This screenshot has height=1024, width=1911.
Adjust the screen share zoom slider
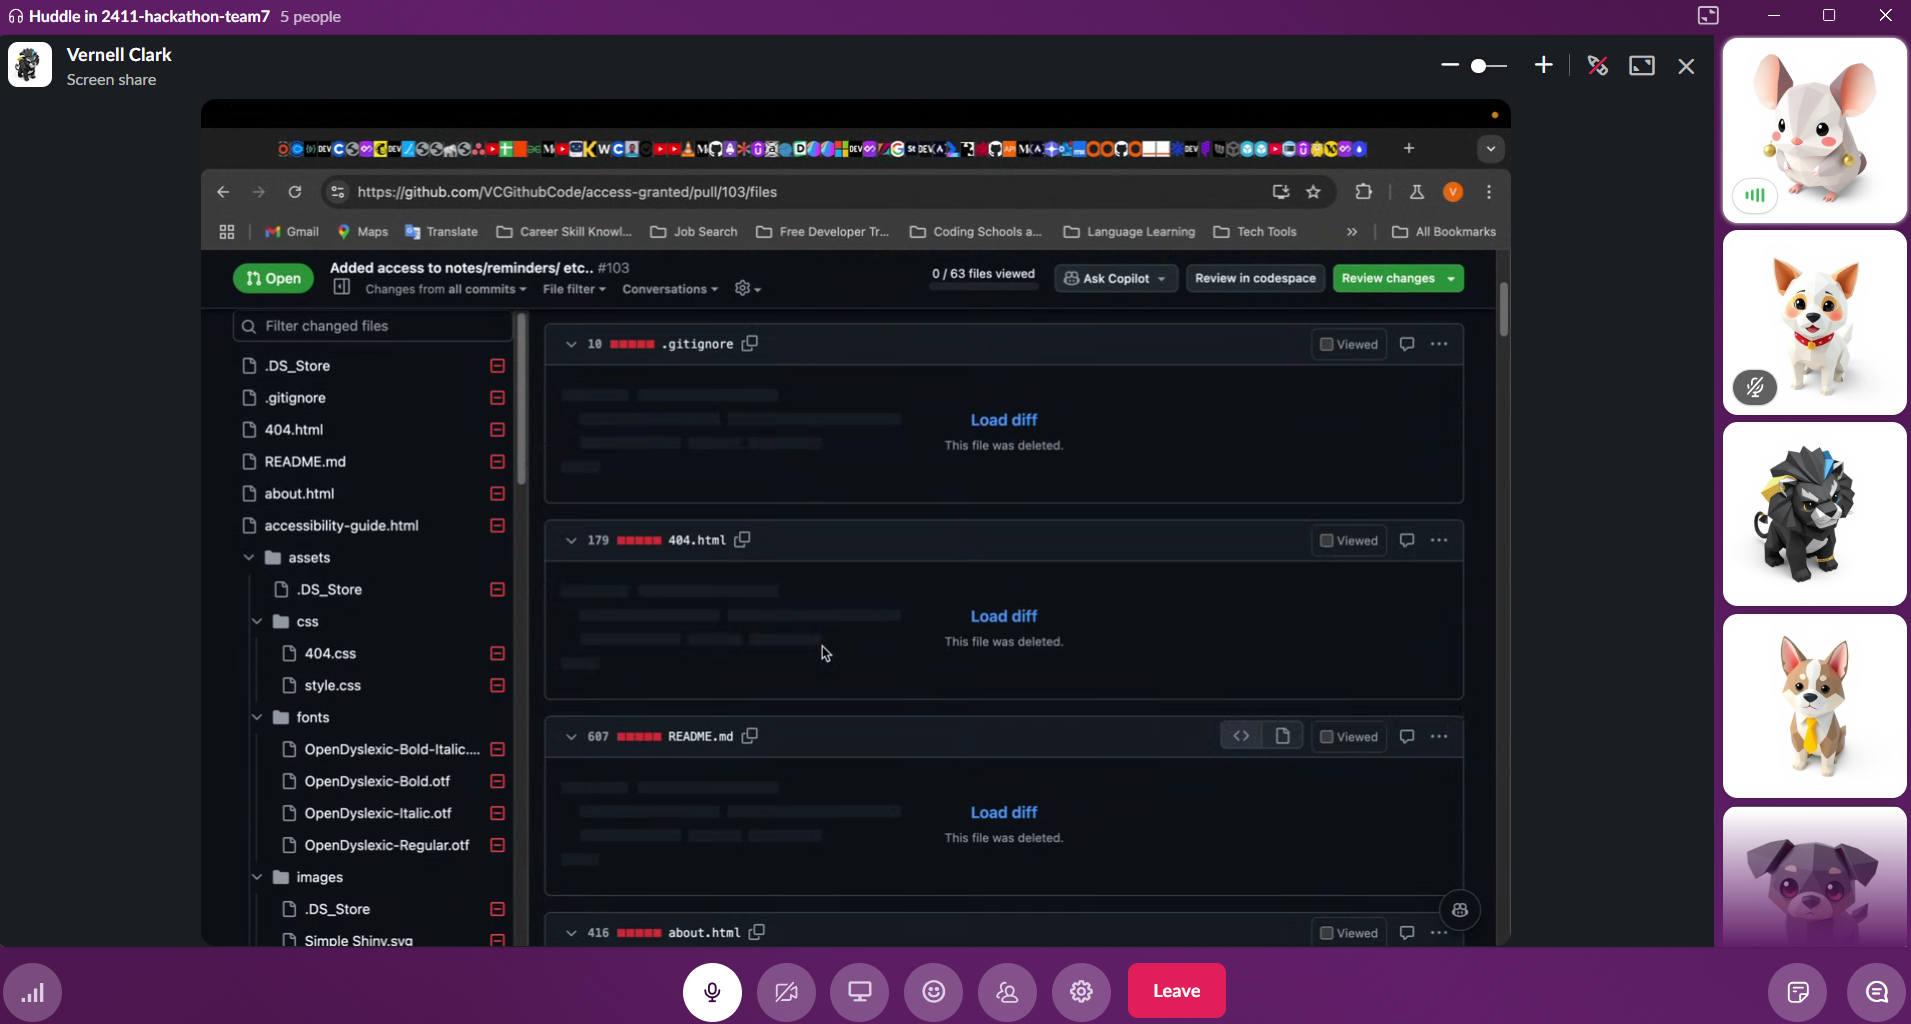click(1488, 66)
